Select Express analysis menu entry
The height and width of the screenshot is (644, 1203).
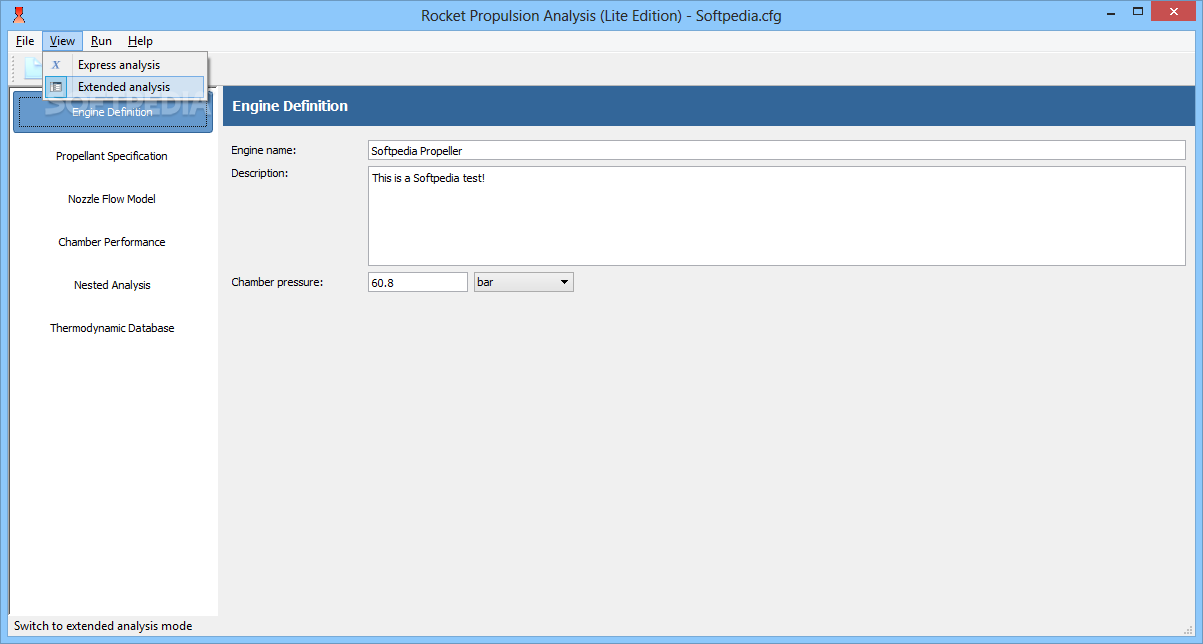125,65
